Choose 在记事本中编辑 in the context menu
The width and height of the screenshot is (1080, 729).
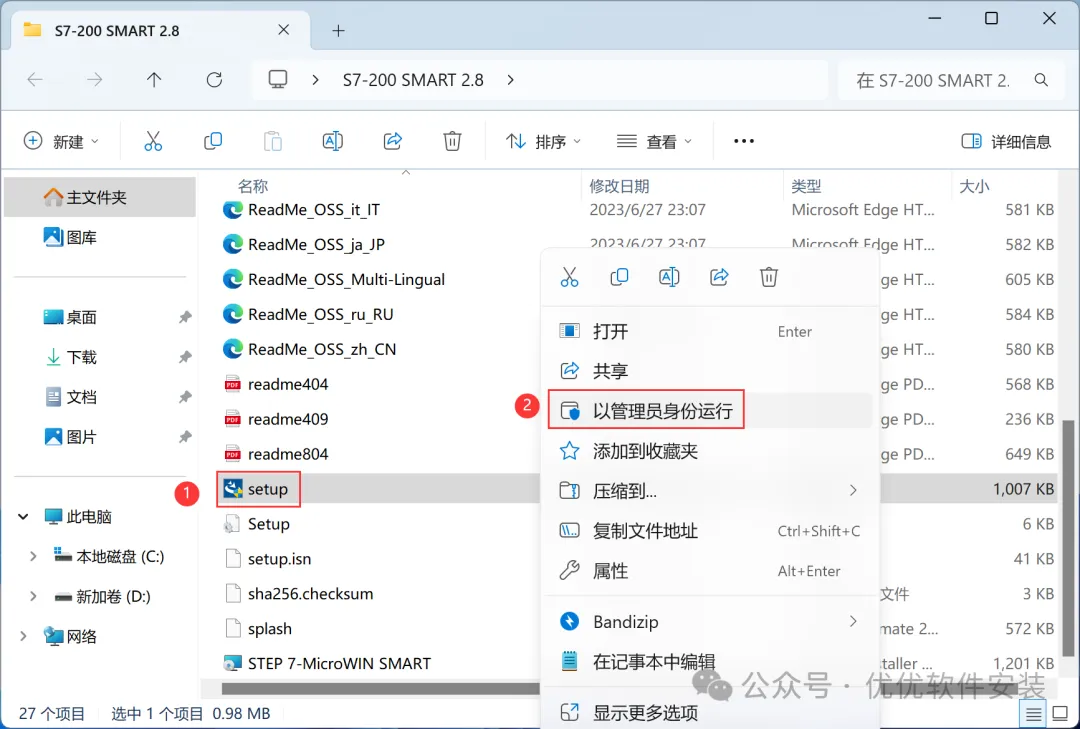point(710,661)
